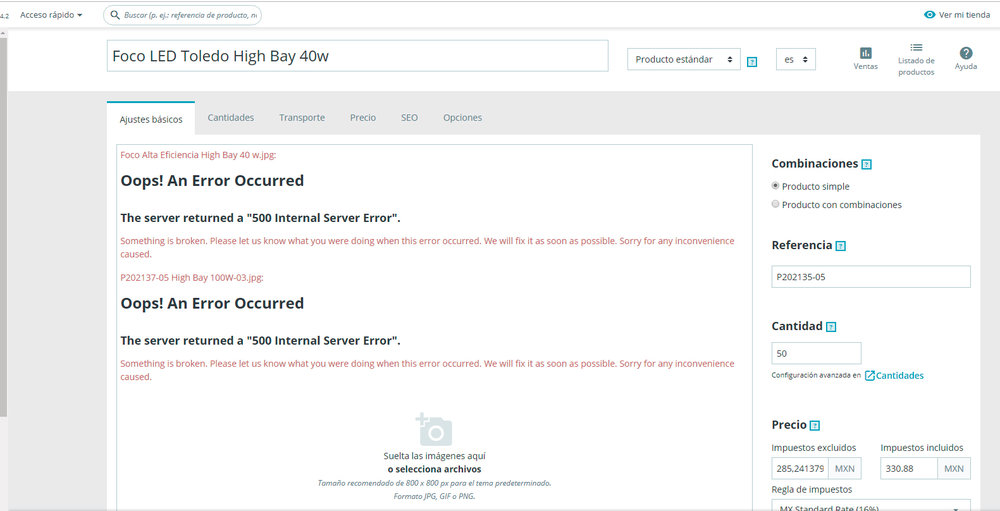Click error filename P202137-05 High Bay 100W-03.jpg
The image size is (1000, 511).
(x=192, y=278)
